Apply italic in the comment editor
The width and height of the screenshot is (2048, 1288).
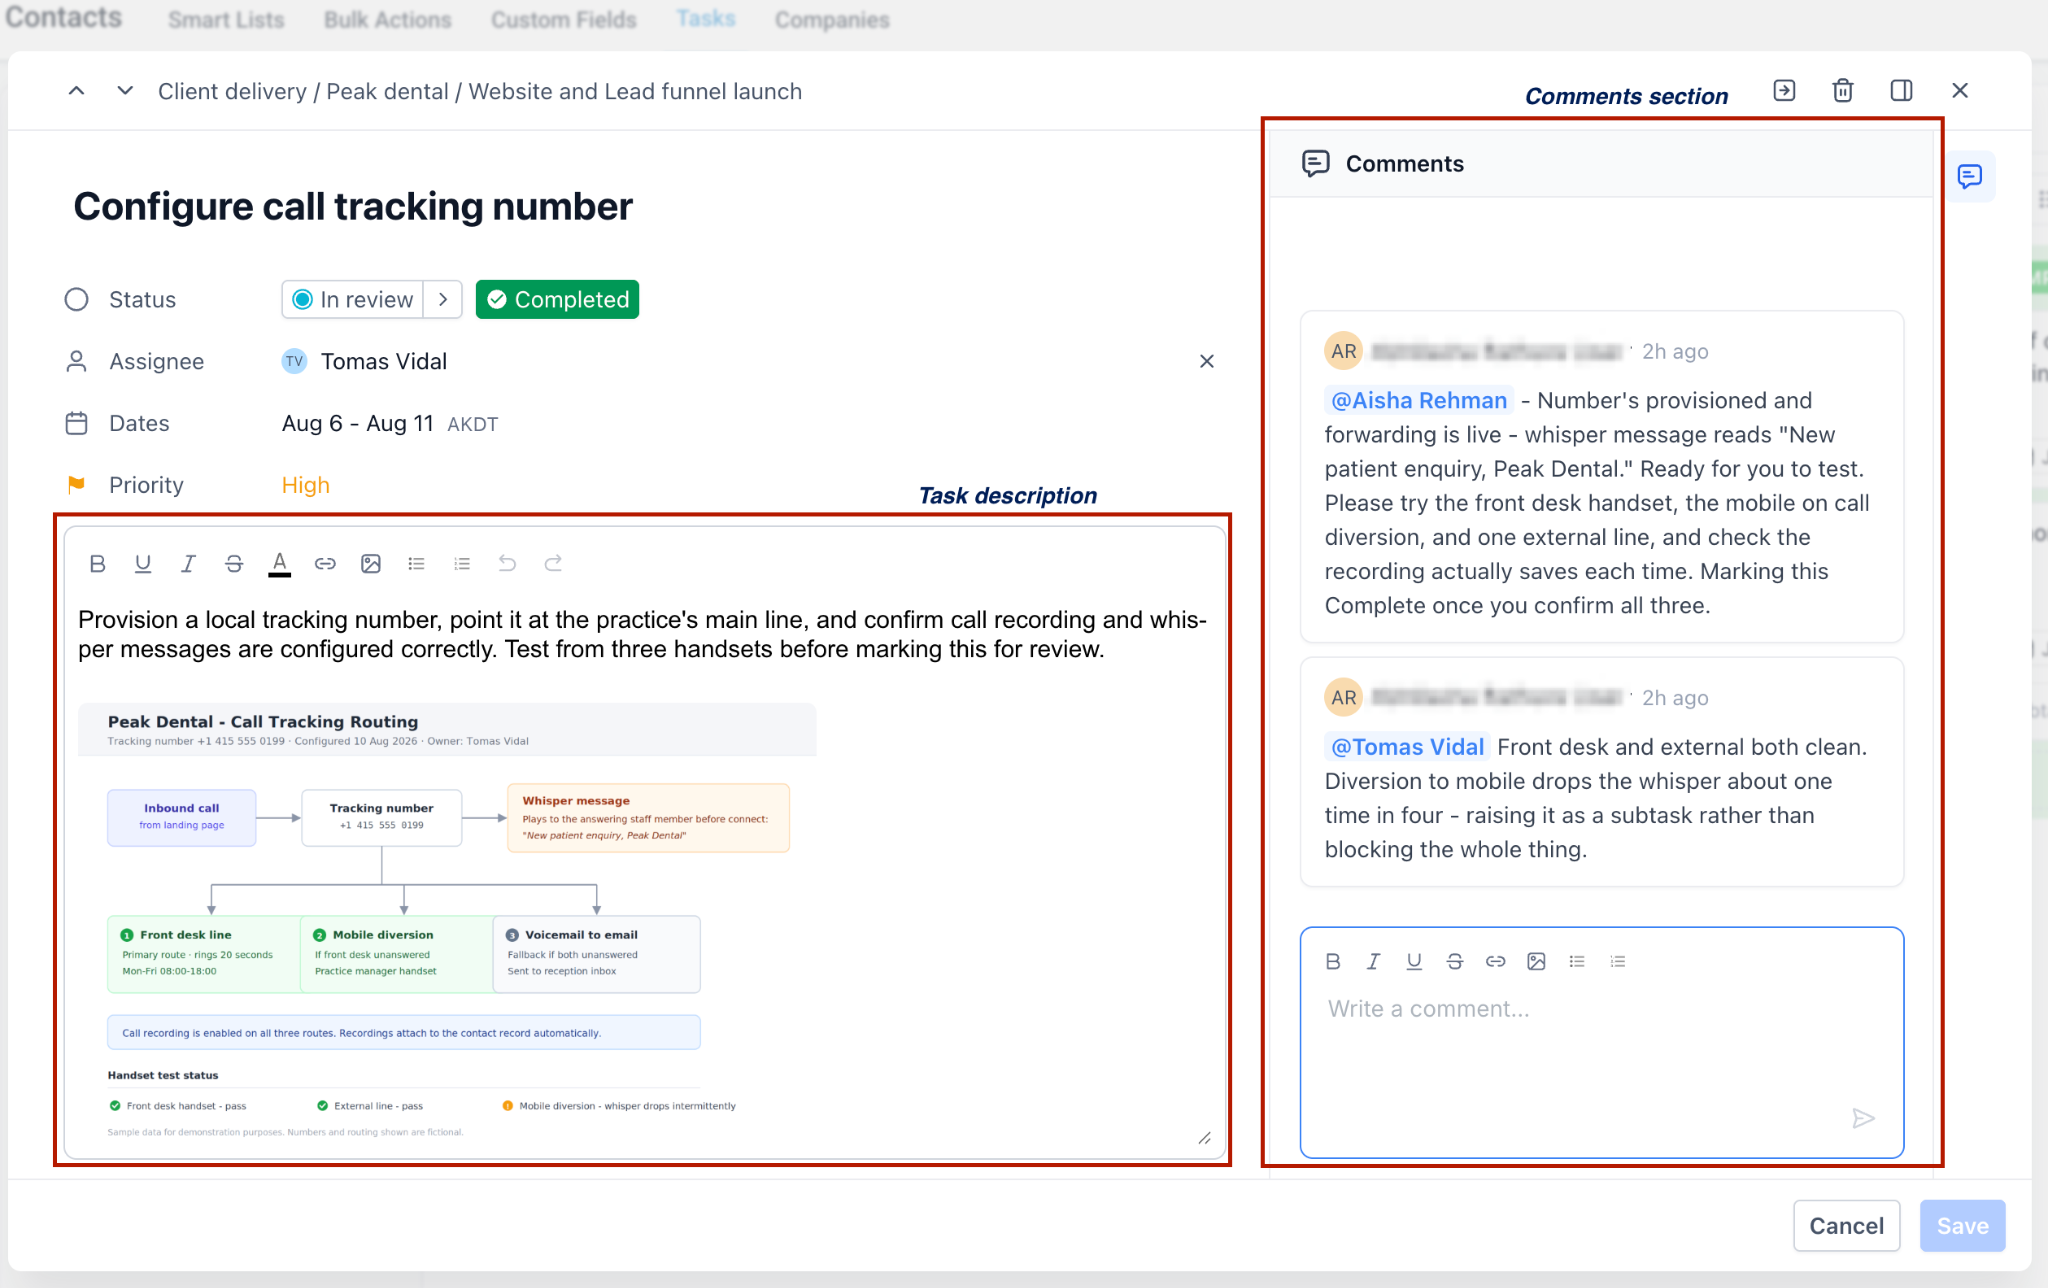(1374, 962)
